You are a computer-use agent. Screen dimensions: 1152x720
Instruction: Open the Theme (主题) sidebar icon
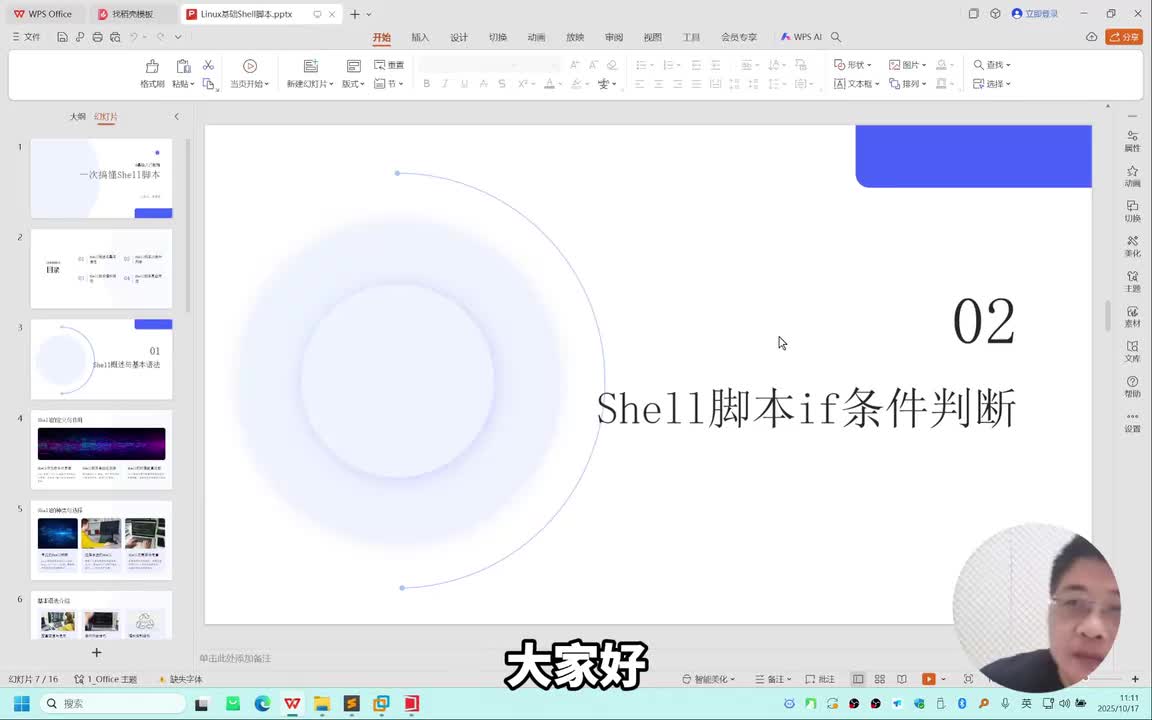click(x=1132, y=281)
